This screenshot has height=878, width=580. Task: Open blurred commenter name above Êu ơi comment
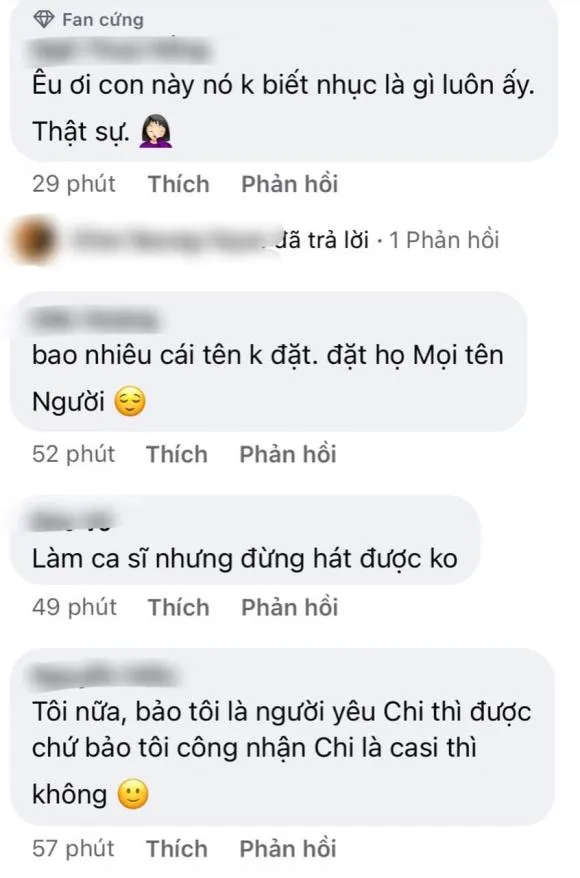(119, 50)
